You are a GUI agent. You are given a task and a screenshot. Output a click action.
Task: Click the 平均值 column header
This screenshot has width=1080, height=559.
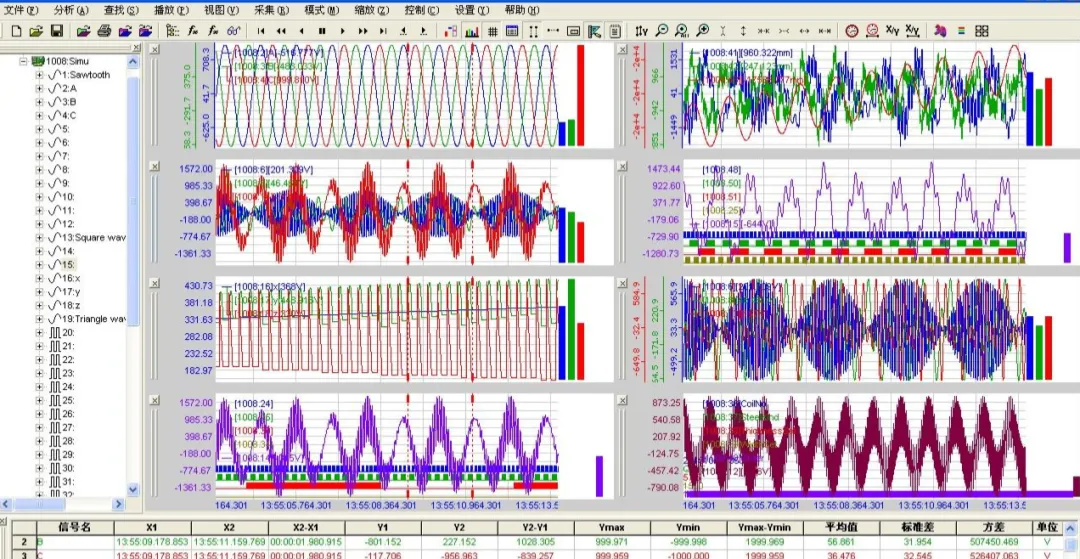(x=842, y=527)
